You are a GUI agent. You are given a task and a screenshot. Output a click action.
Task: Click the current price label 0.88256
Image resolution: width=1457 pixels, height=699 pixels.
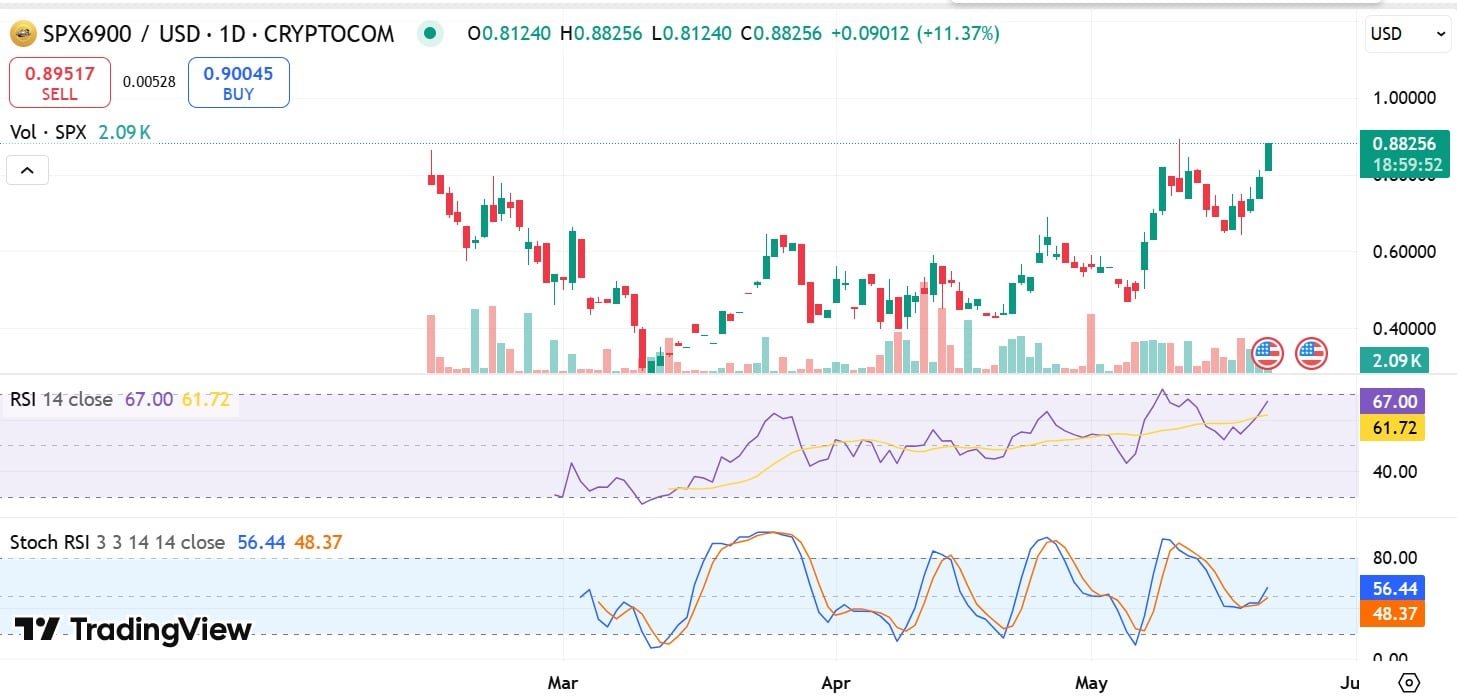[1403, 144]
